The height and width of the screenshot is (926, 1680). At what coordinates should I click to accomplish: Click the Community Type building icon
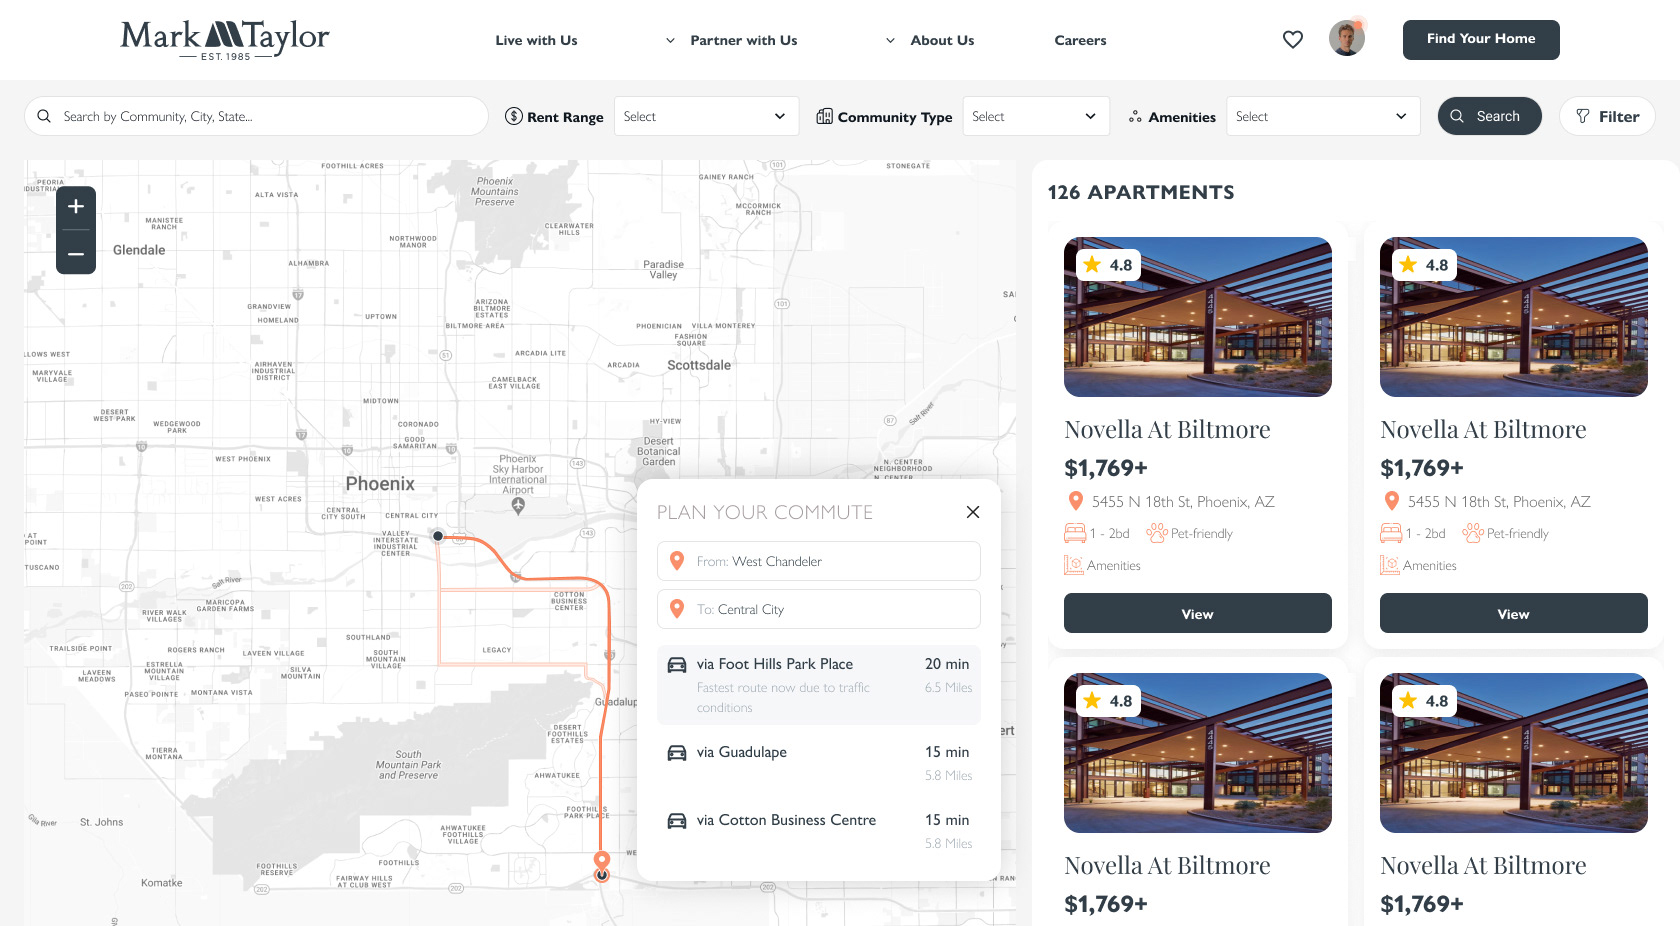point(825,116)
